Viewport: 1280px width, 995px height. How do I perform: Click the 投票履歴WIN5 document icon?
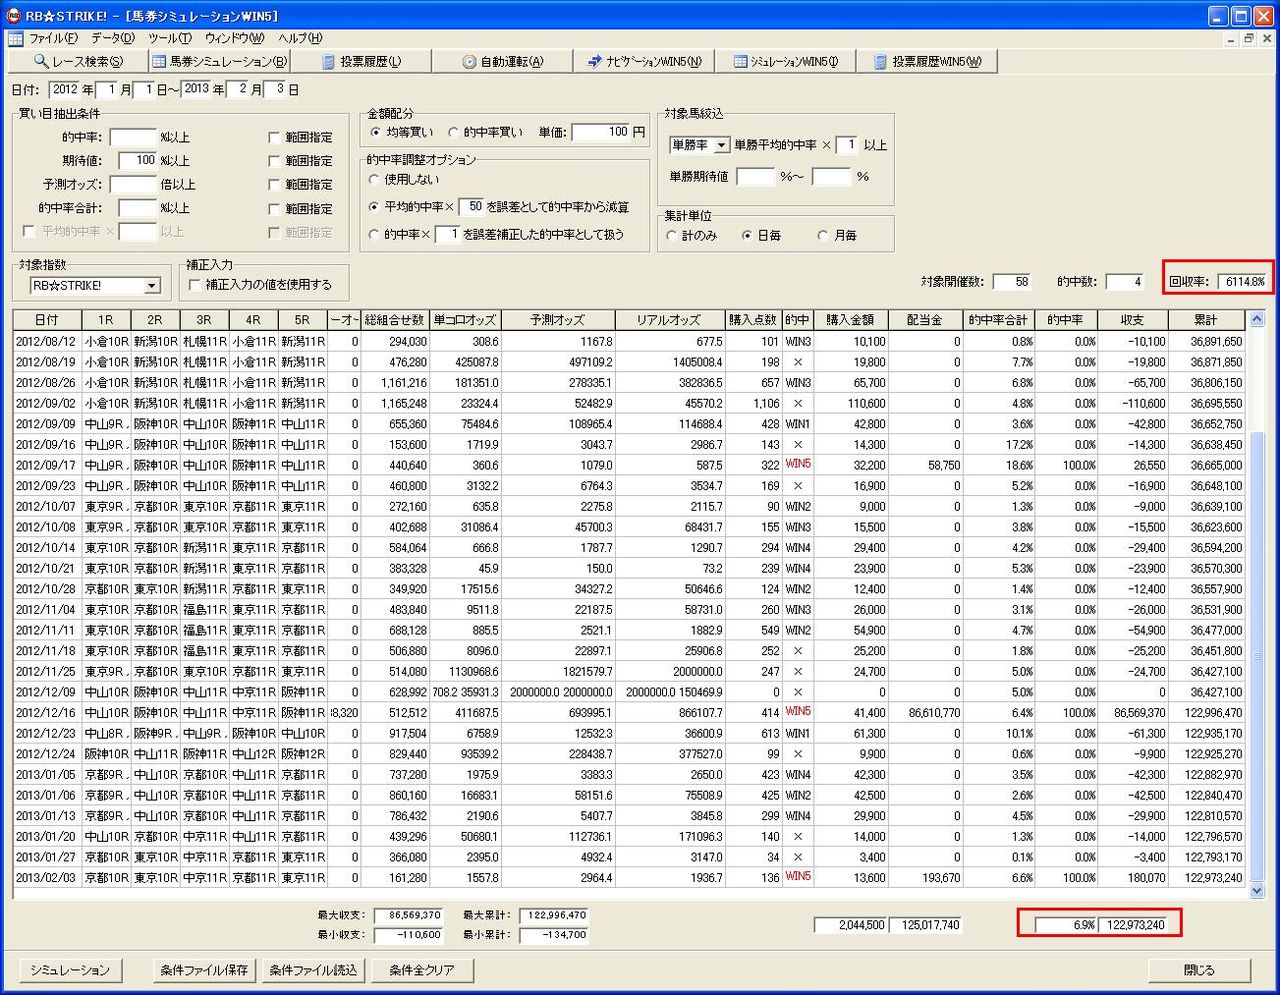pos(880,62)
